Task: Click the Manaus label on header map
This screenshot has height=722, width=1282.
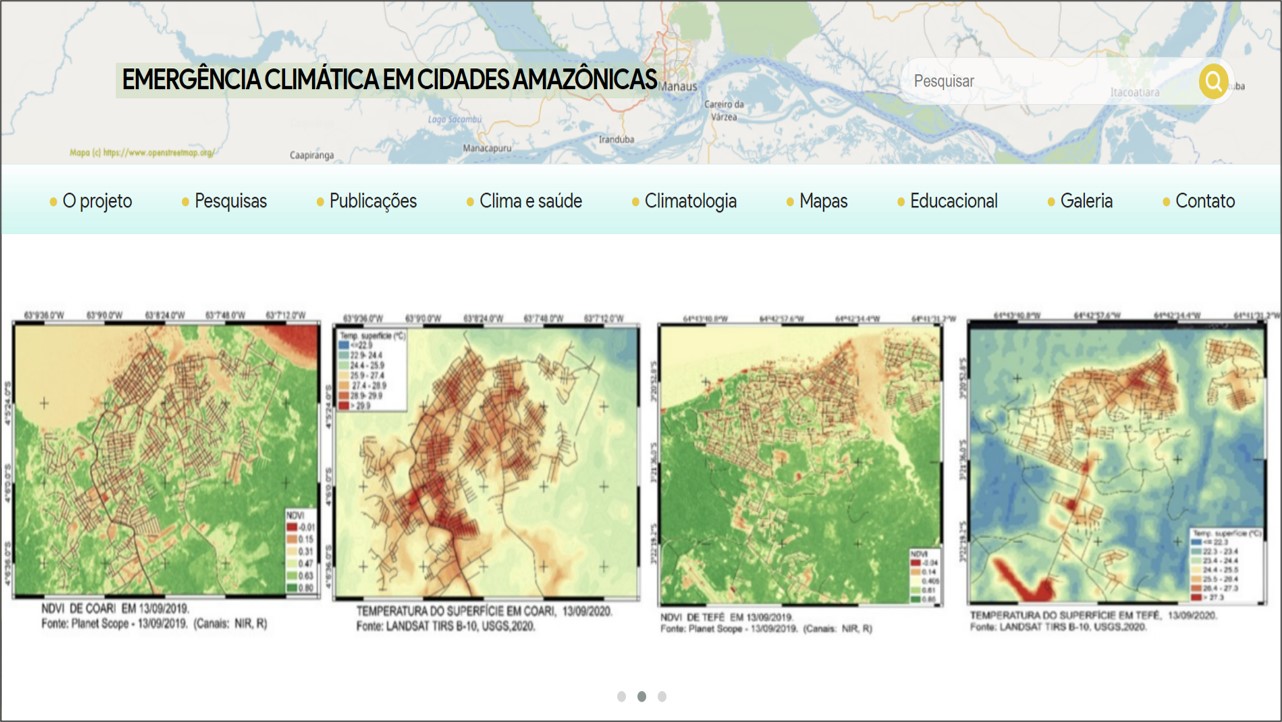Action: click(x=679, y=87)
